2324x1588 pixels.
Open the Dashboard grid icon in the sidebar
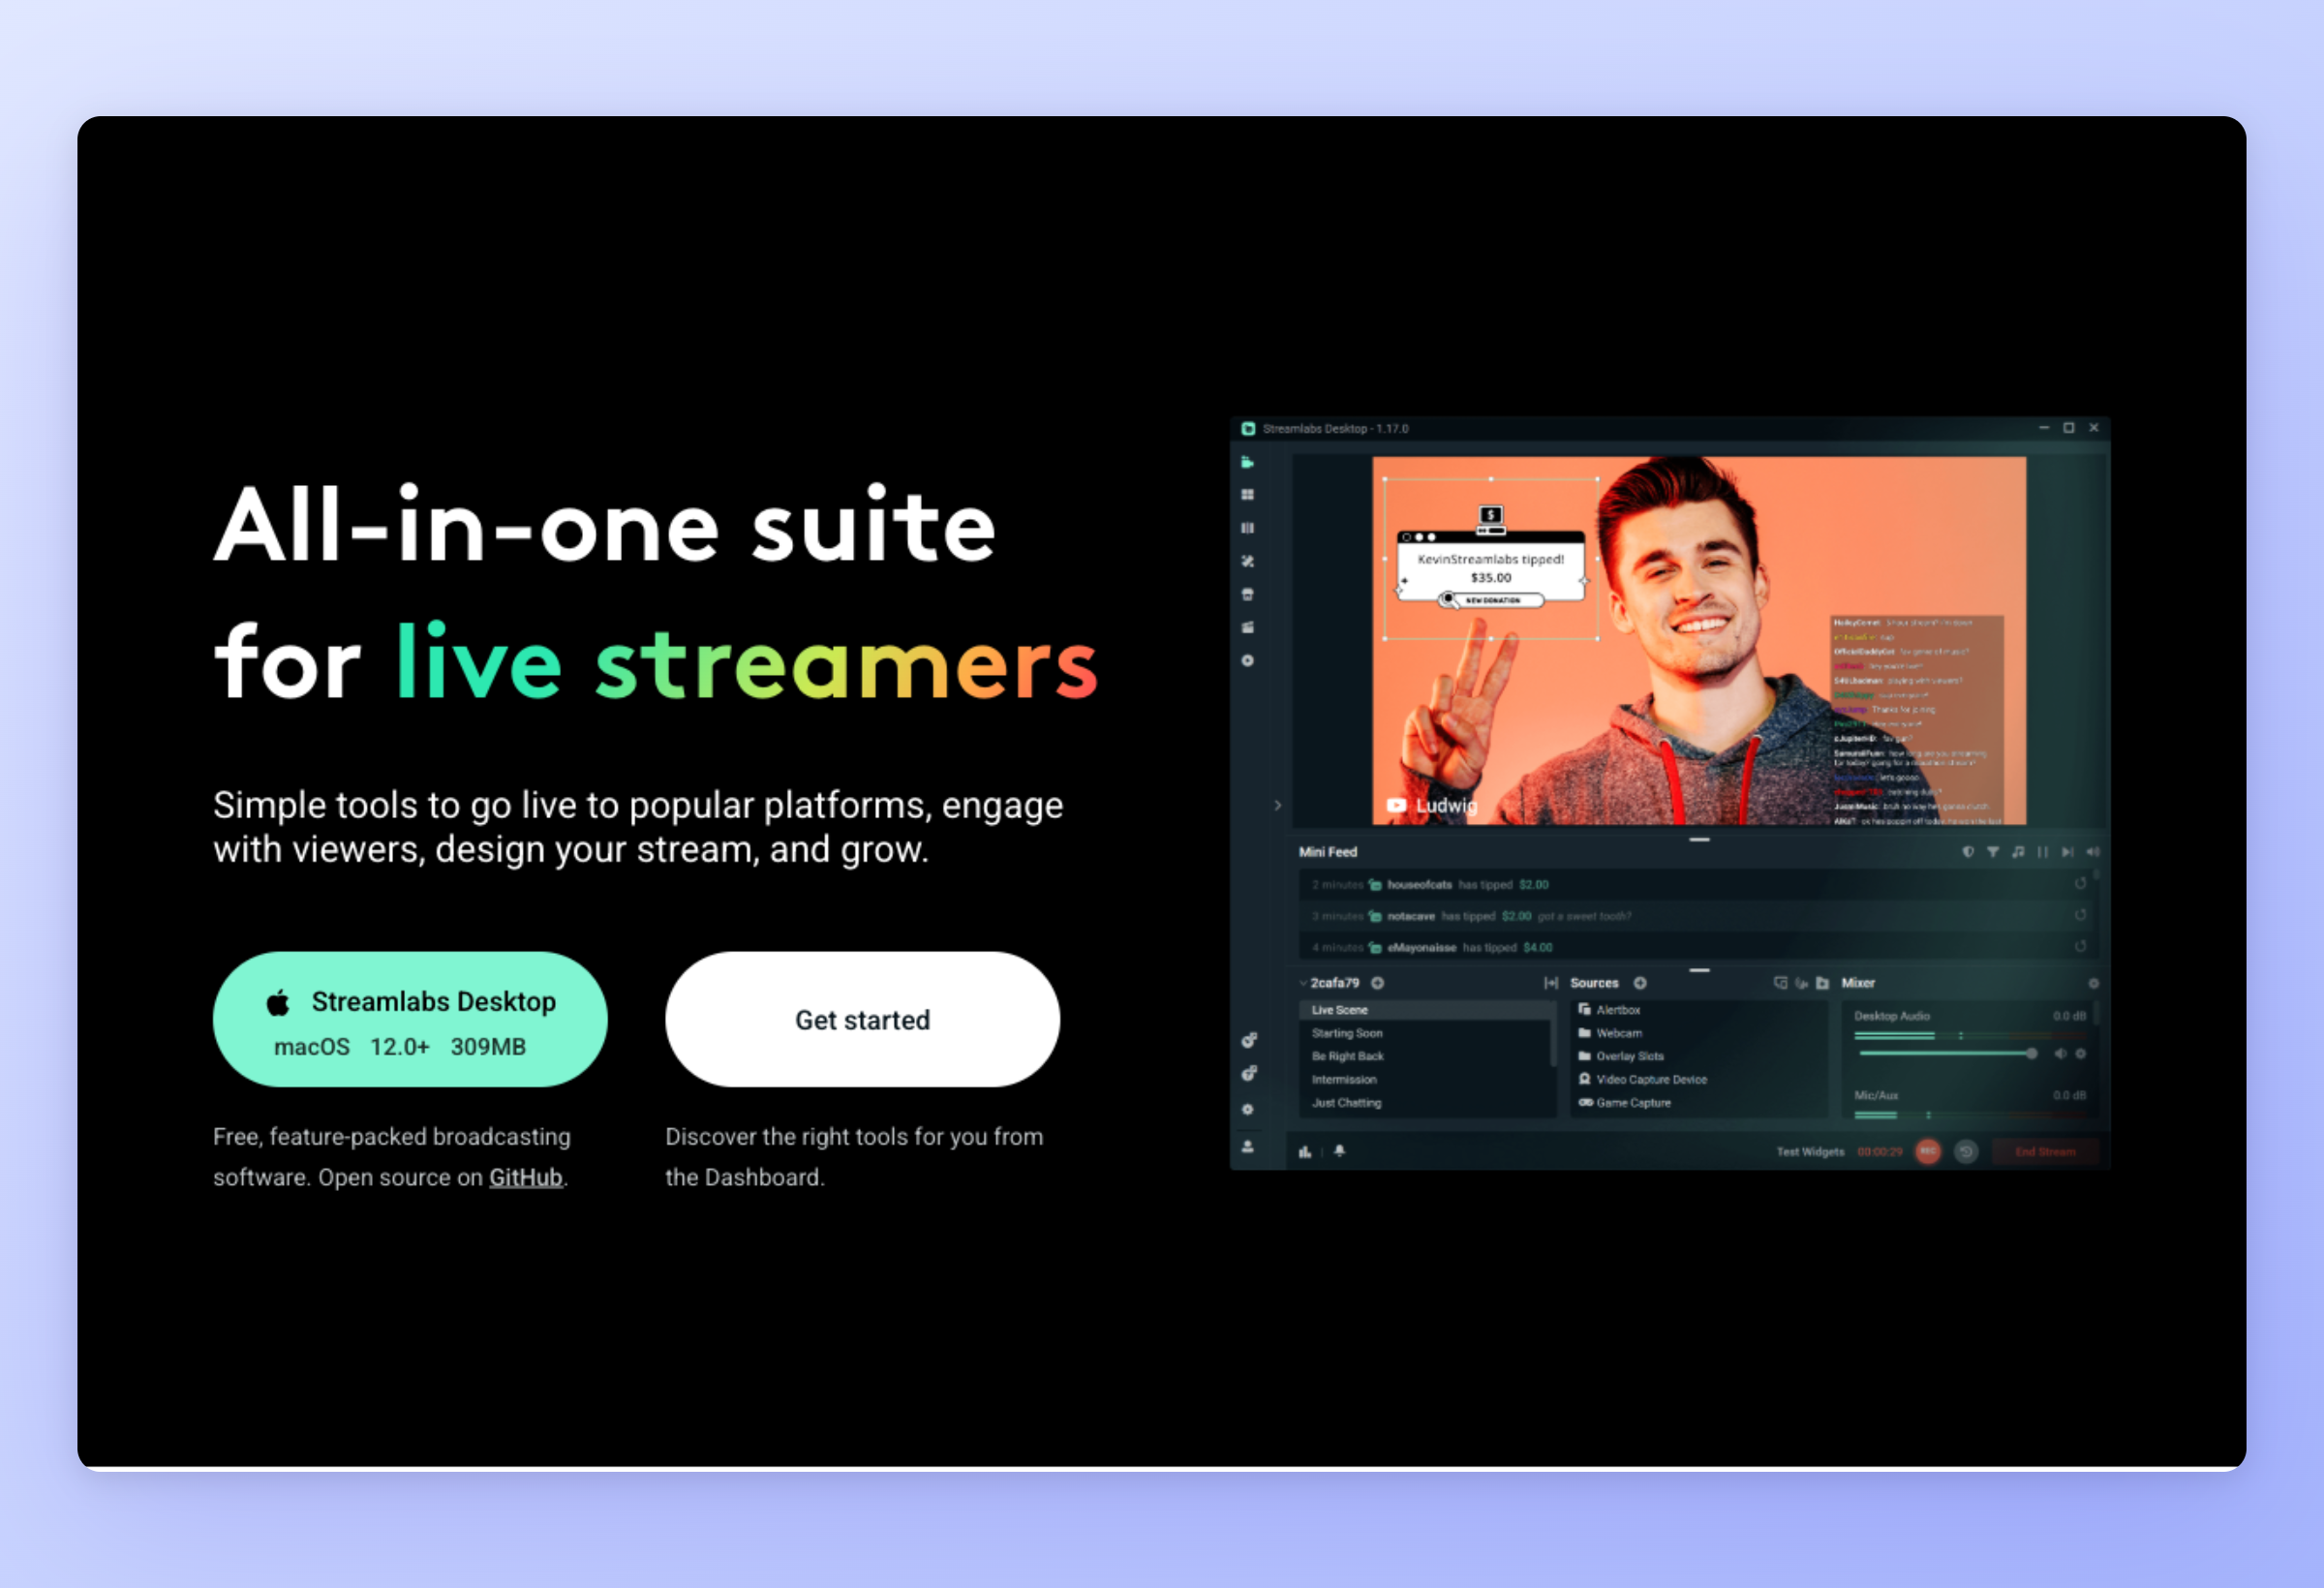1247,493
